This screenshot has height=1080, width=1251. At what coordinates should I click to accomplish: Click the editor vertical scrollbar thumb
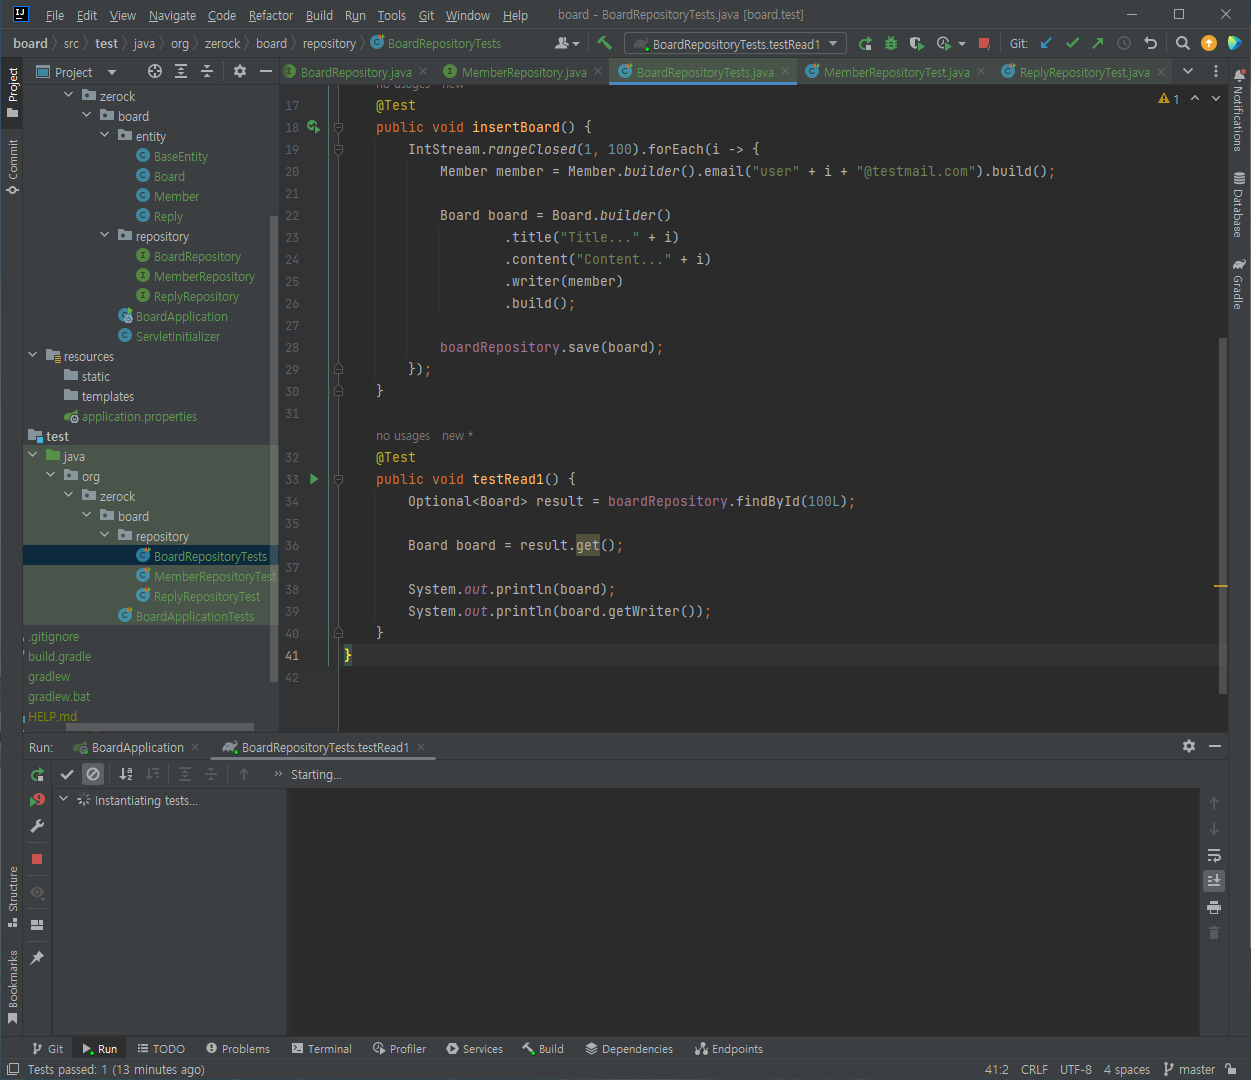[1222, 515]
